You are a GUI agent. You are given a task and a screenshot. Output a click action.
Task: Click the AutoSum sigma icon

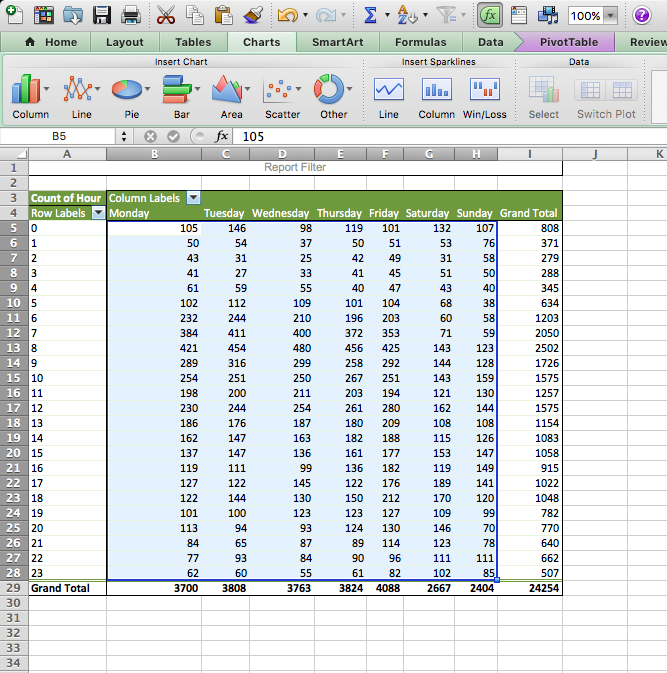[370, 15]
